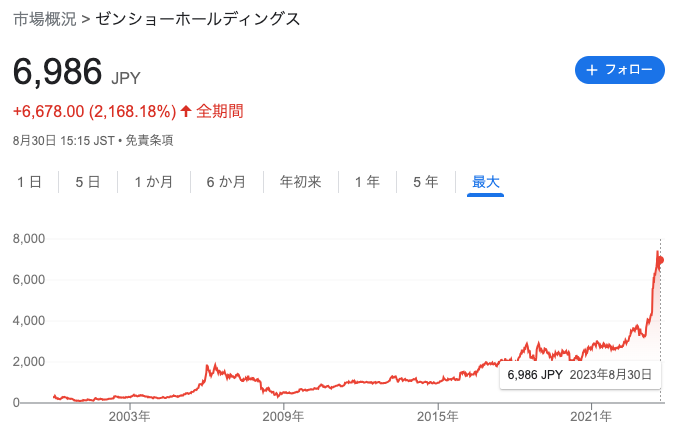Viewport: 677px width, 432px height.
Task: Open the 免責条項 disclaimer link
Action: click(149, 140)
